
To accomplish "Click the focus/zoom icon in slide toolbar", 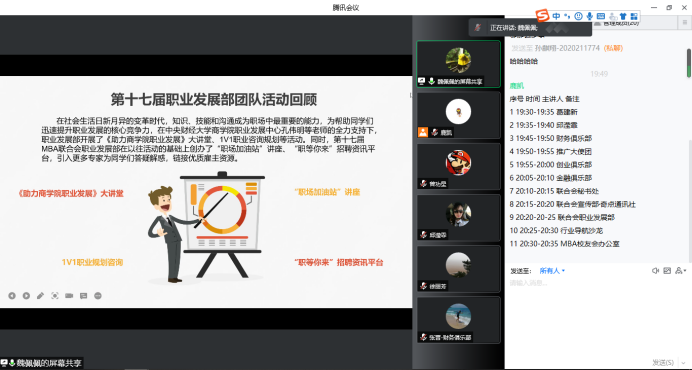I will (x=55, y=296).
